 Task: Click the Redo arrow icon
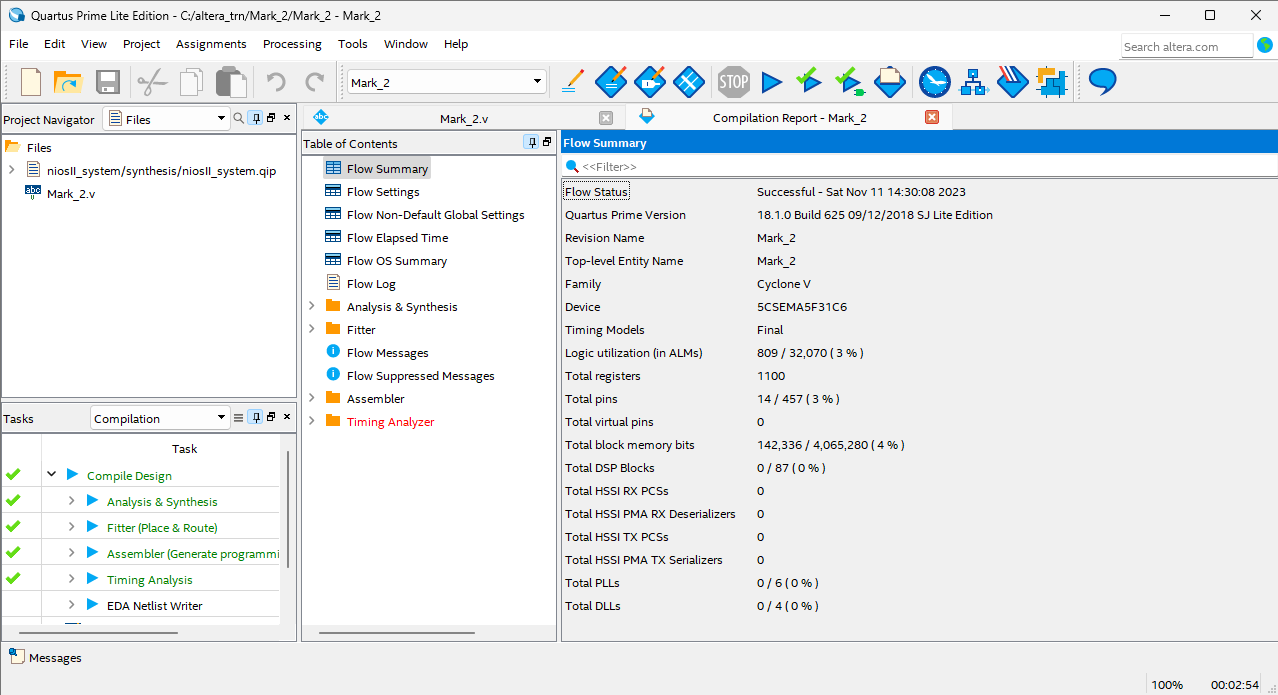click(314, 82)
